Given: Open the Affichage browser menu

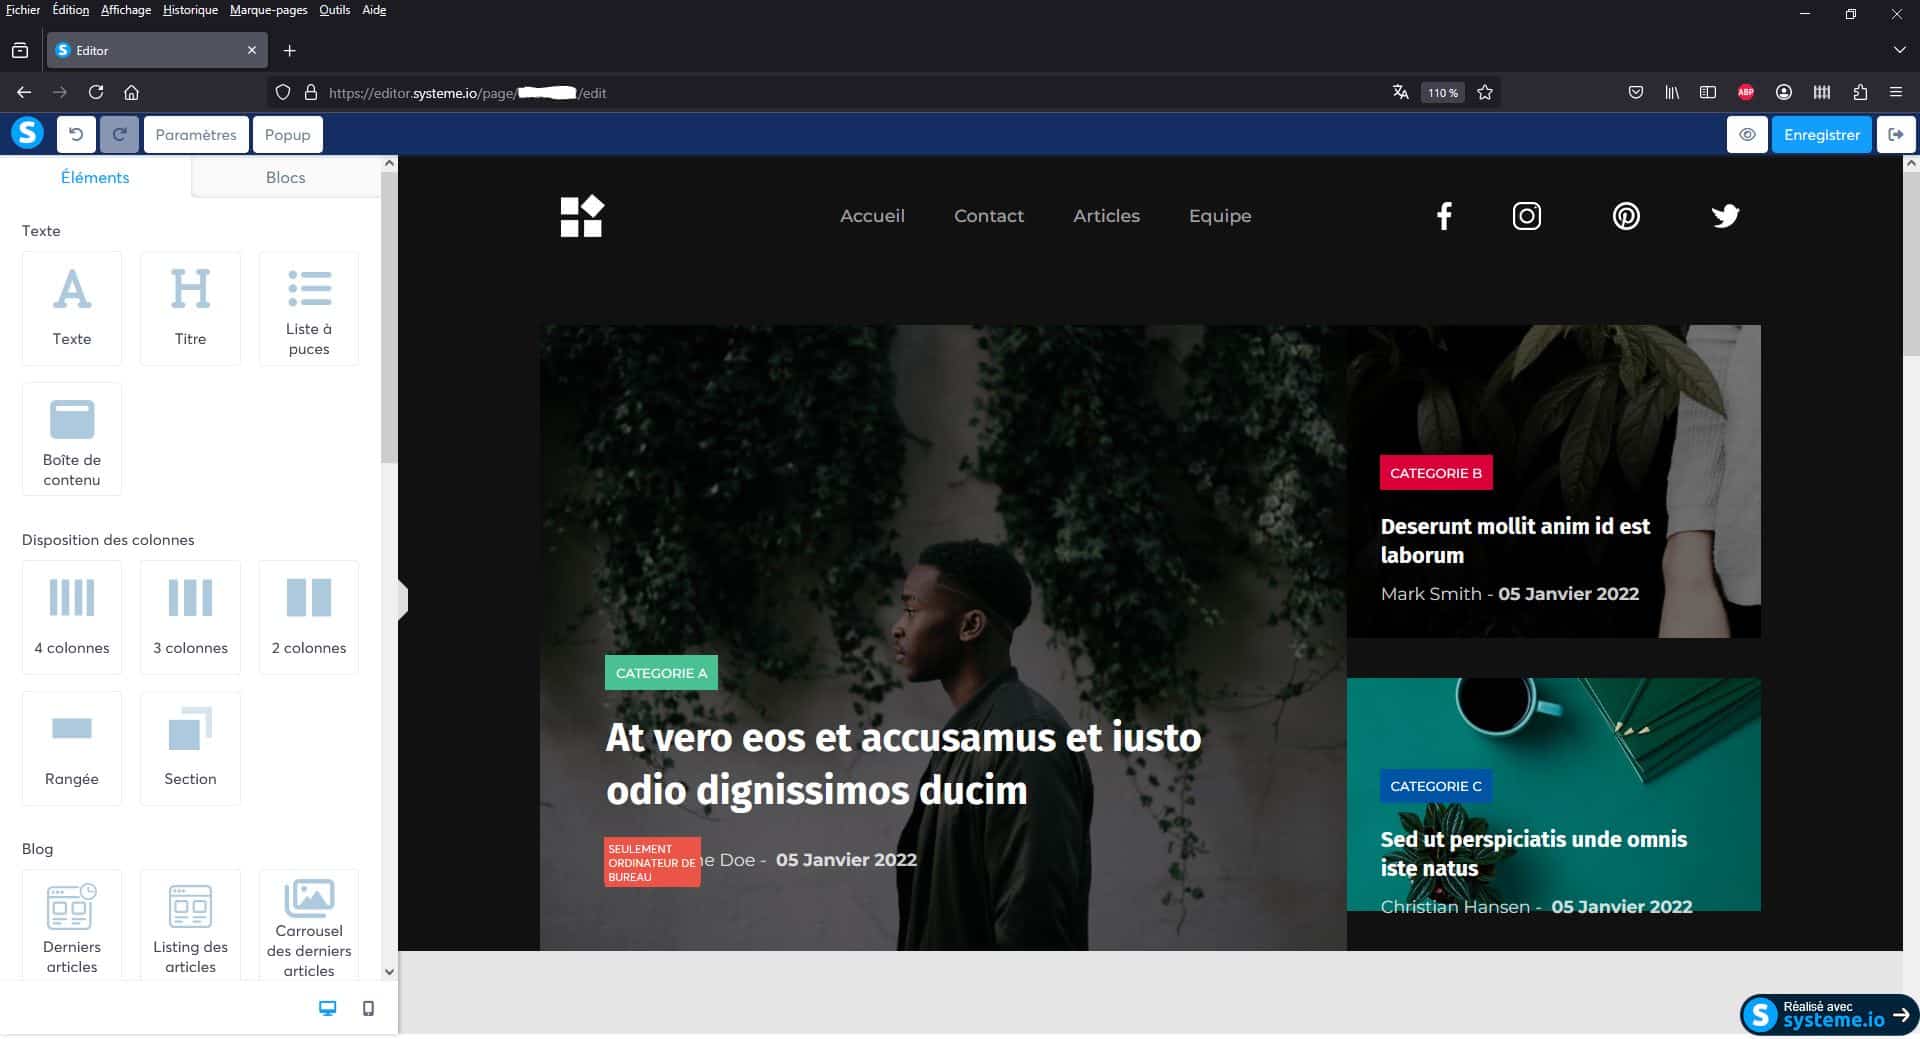Looking at the screenshot, I should pyautogui.click(x=126, y=10).
